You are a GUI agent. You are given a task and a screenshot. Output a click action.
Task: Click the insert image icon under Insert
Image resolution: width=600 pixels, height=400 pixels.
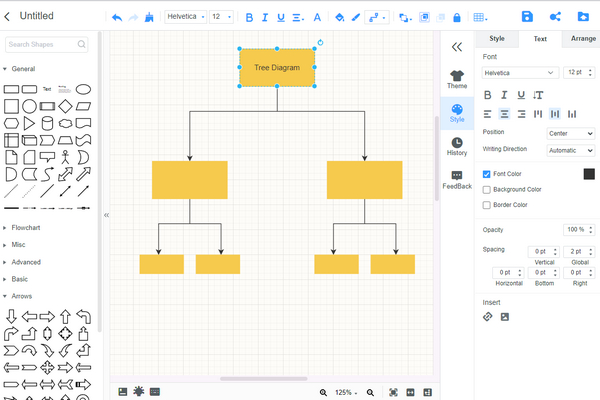click(x=505, y=317)
